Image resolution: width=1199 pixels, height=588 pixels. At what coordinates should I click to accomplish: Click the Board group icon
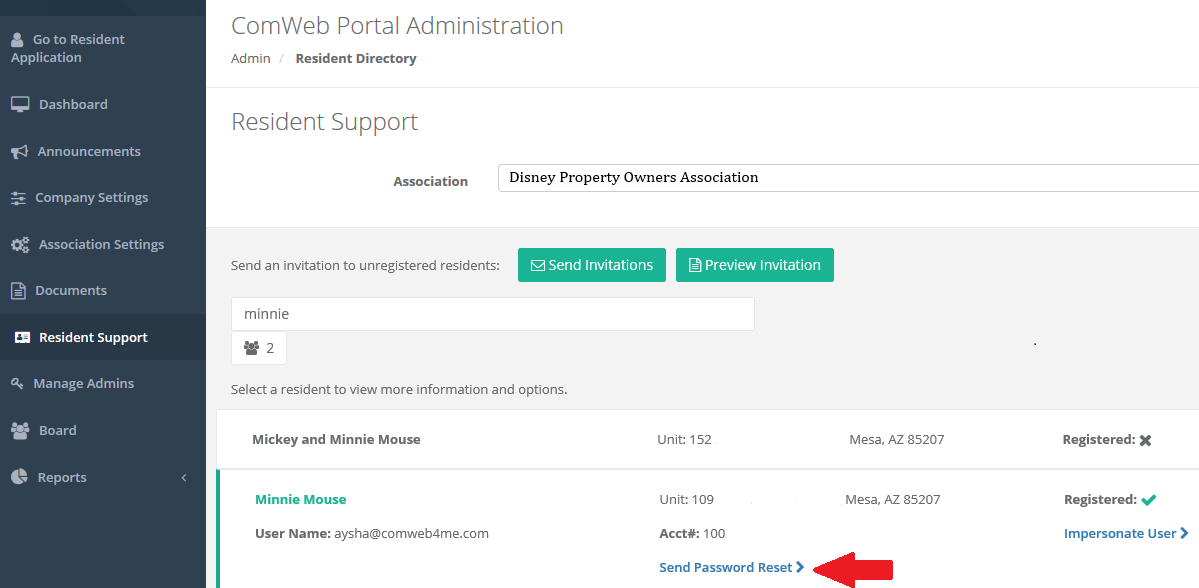click(20, 430)
